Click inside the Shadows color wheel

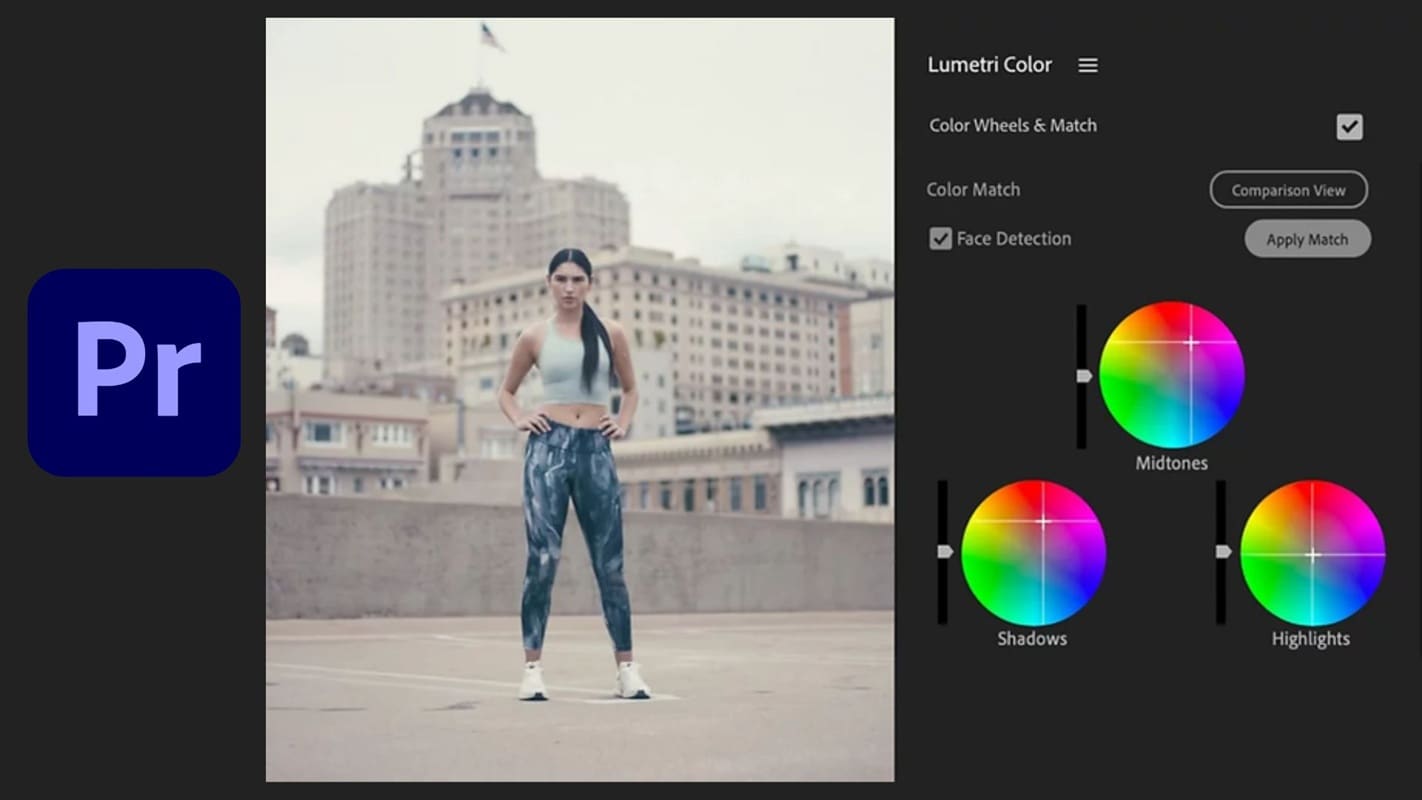(x=1032, y=553)
